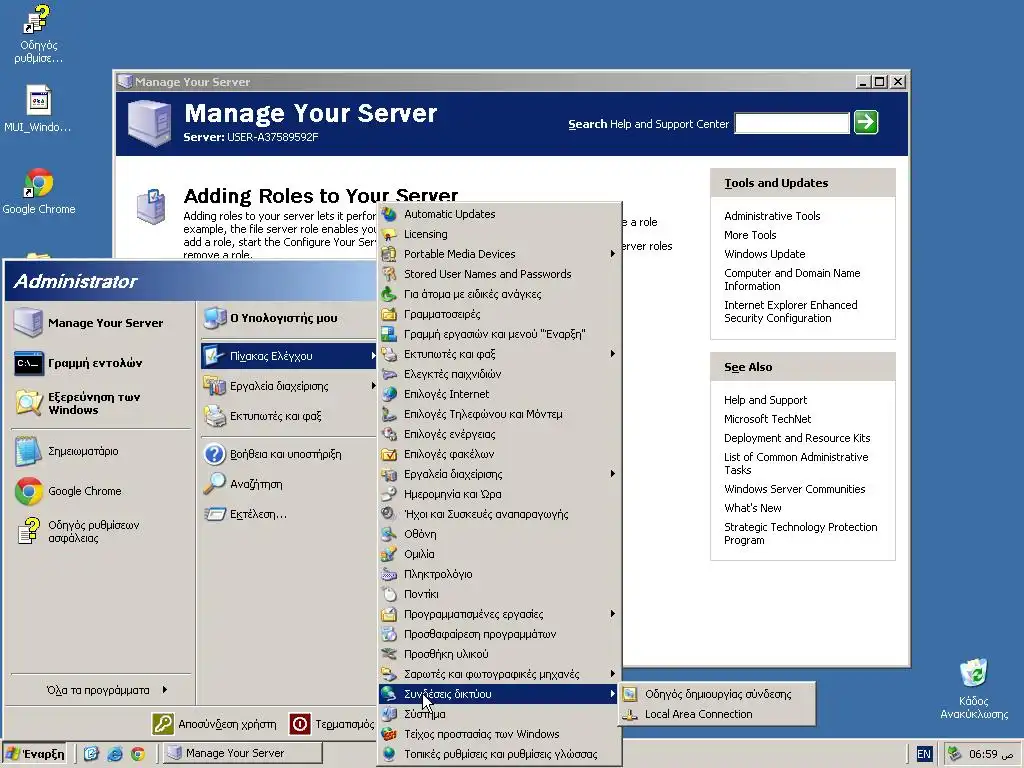Expand the Πίνακας Ελέγχου submenu arrow
1024x768 pixels.
click(373, 356)
